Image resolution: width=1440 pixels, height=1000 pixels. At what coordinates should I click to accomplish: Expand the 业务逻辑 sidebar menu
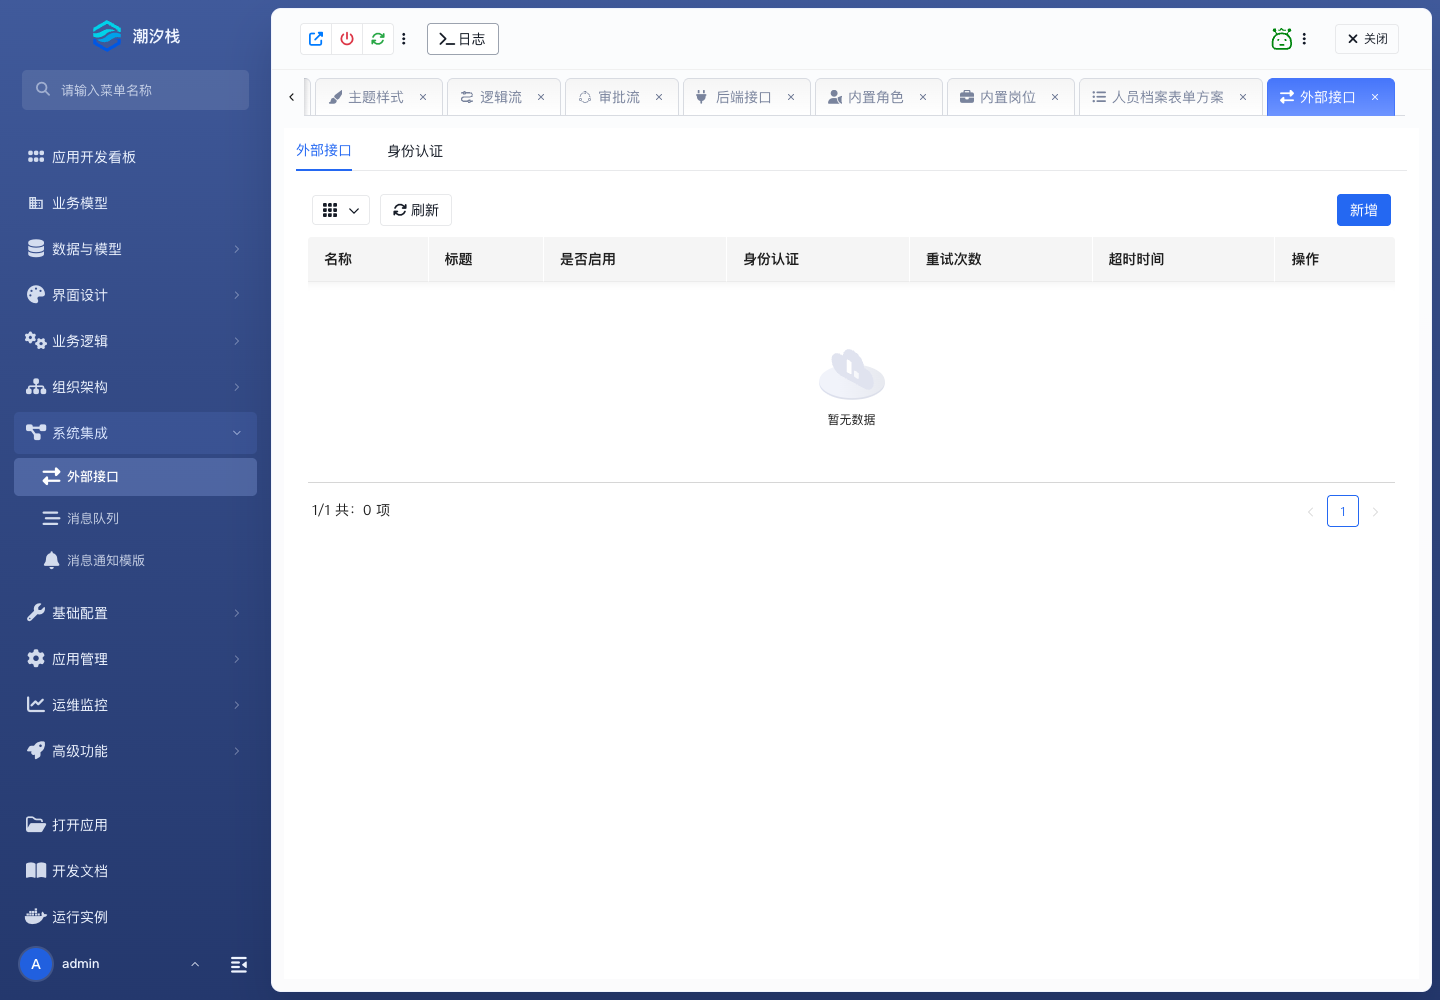click(135, 341)
